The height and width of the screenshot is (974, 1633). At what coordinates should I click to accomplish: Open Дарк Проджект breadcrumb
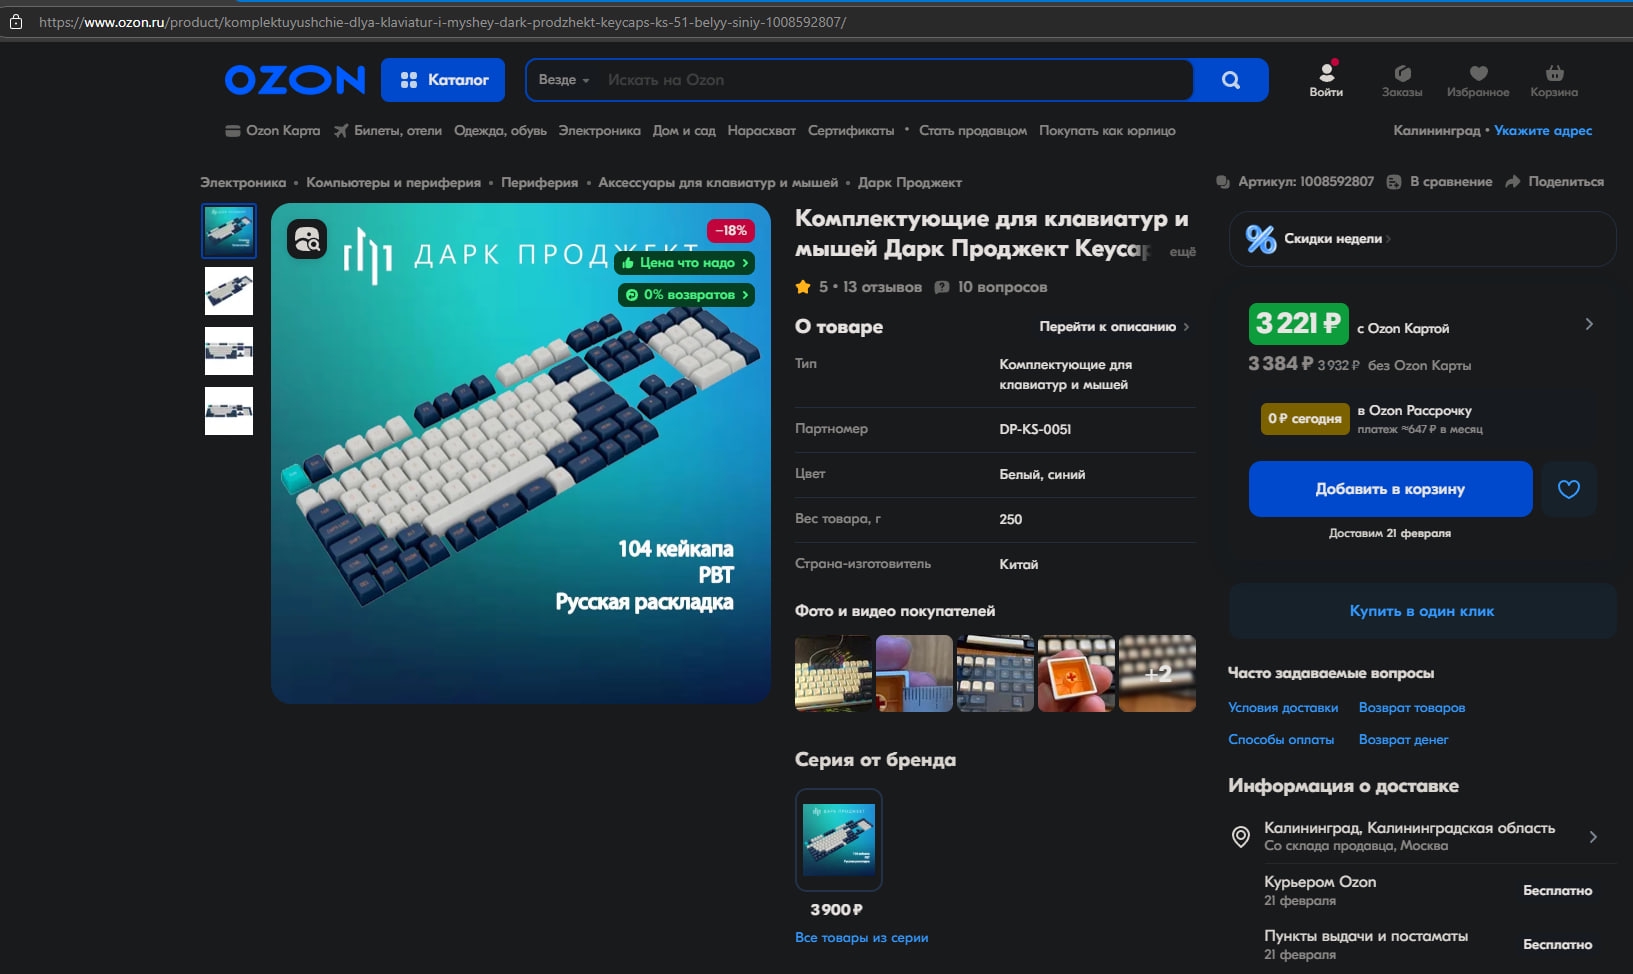pyautogui.click(x=910, y=183)
